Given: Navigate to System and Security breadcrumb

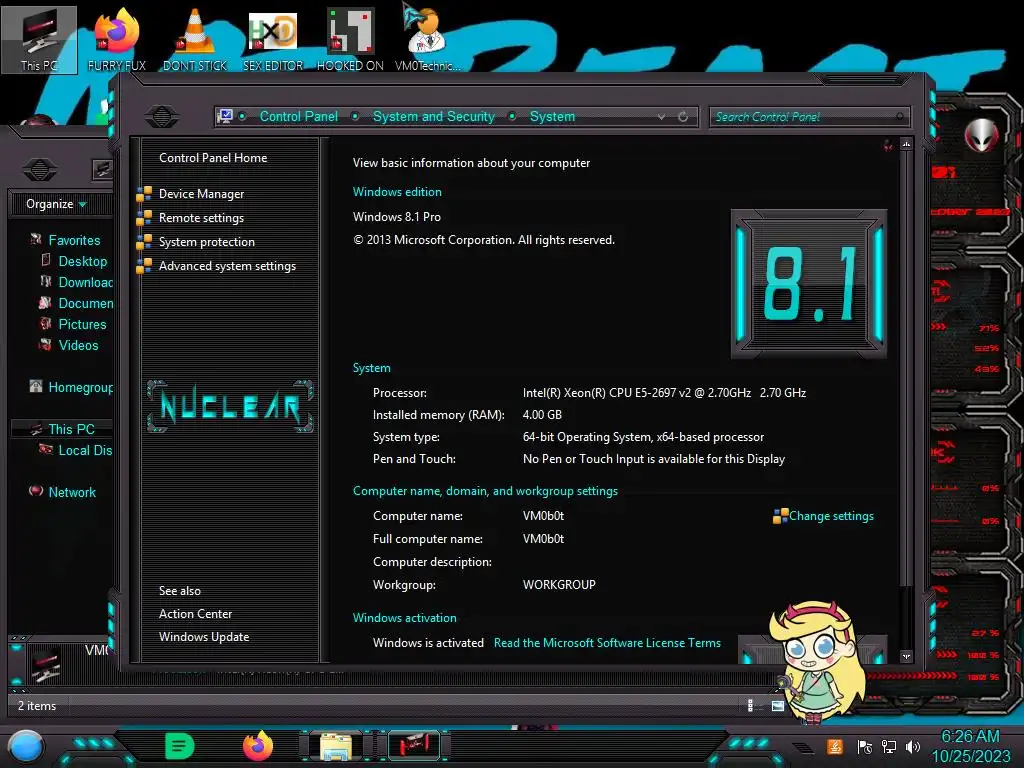Looking at the screenshot, I should 434,116.
